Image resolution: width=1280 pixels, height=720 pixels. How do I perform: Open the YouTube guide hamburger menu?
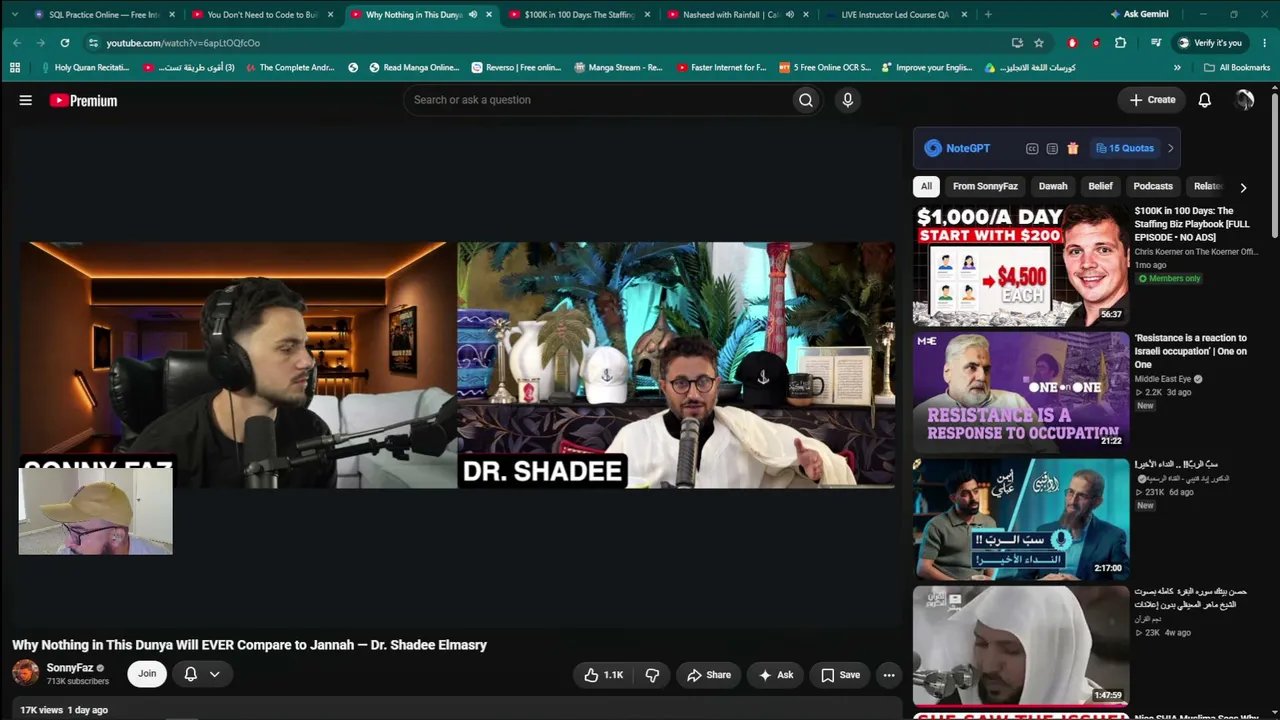26,100
